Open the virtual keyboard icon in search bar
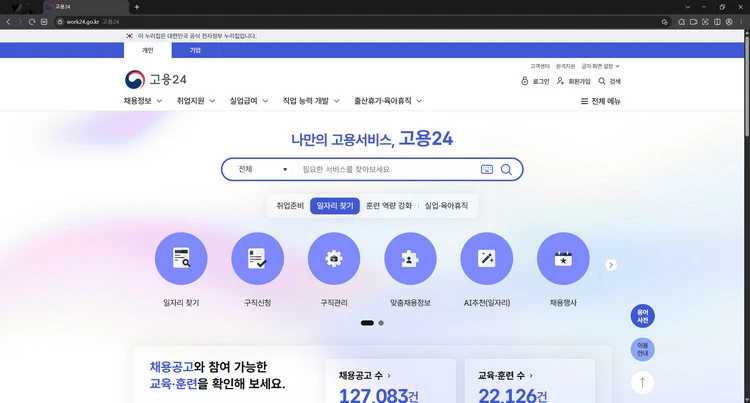750x403 pixels. click(487, 169)
